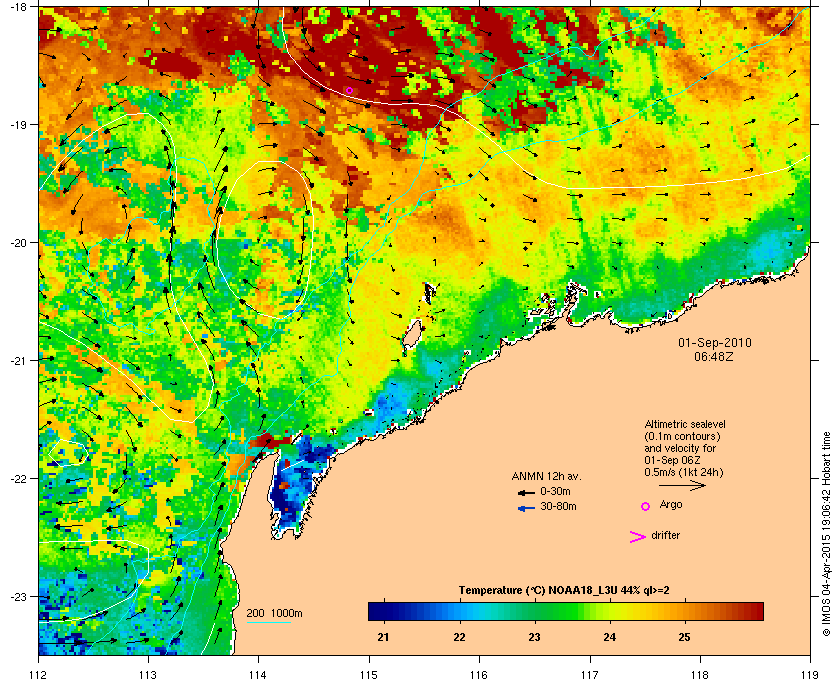Click the longitude axis label 113

pos(148,675)
